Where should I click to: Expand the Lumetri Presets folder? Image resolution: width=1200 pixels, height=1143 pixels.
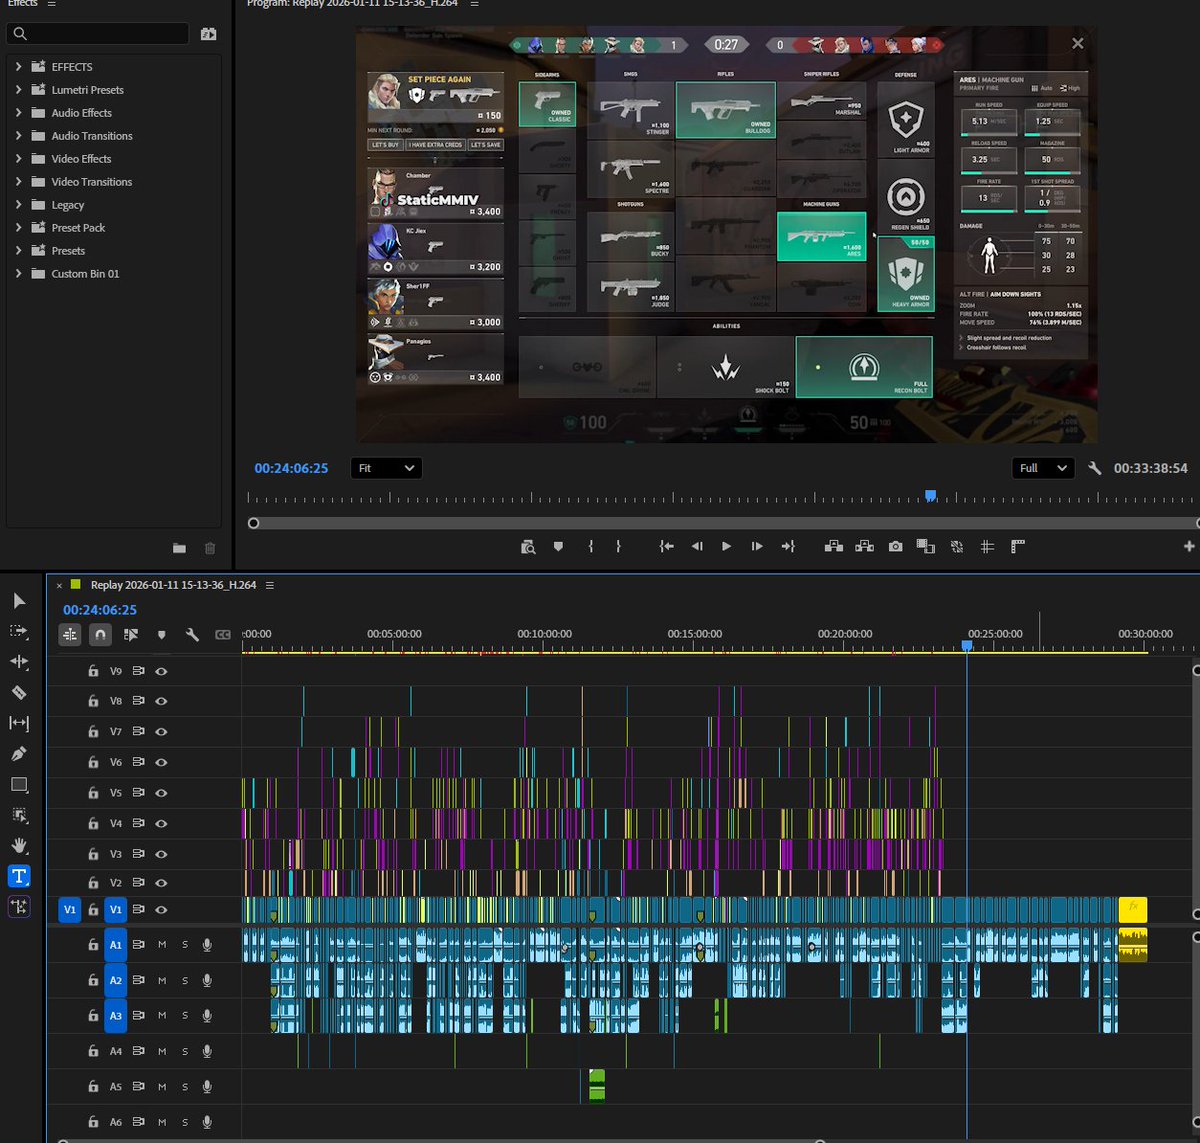click(18, 89)
